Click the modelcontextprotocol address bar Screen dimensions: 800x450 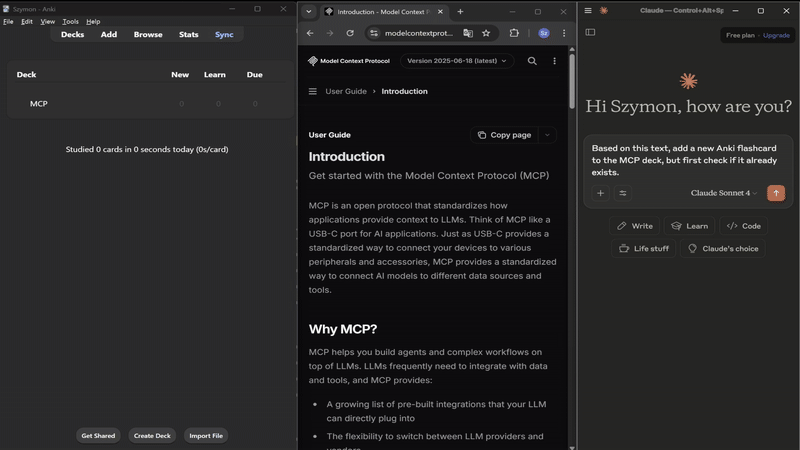(419, 33)
